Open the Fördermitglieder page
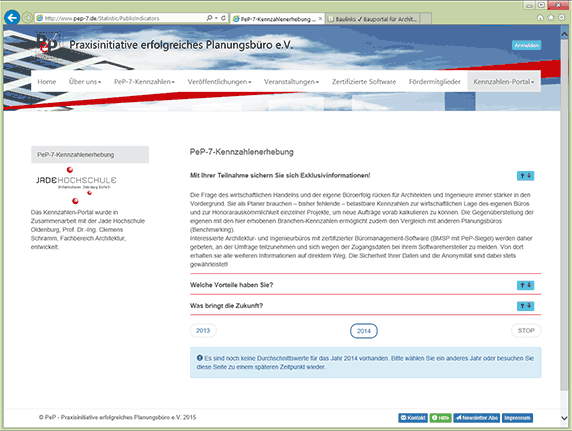This screenshot has height=431, width=572. (x=434, y=82)
